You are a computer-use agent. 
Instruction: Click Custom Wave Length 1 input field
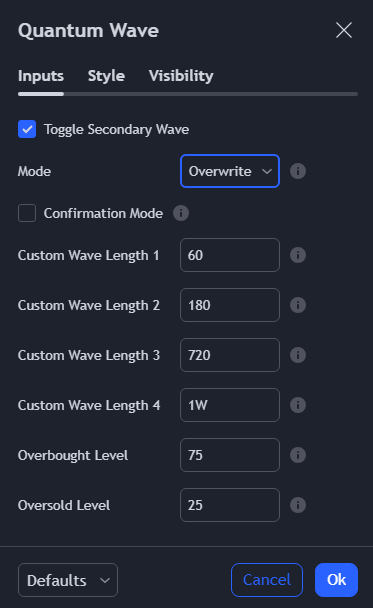click(230, 255)
